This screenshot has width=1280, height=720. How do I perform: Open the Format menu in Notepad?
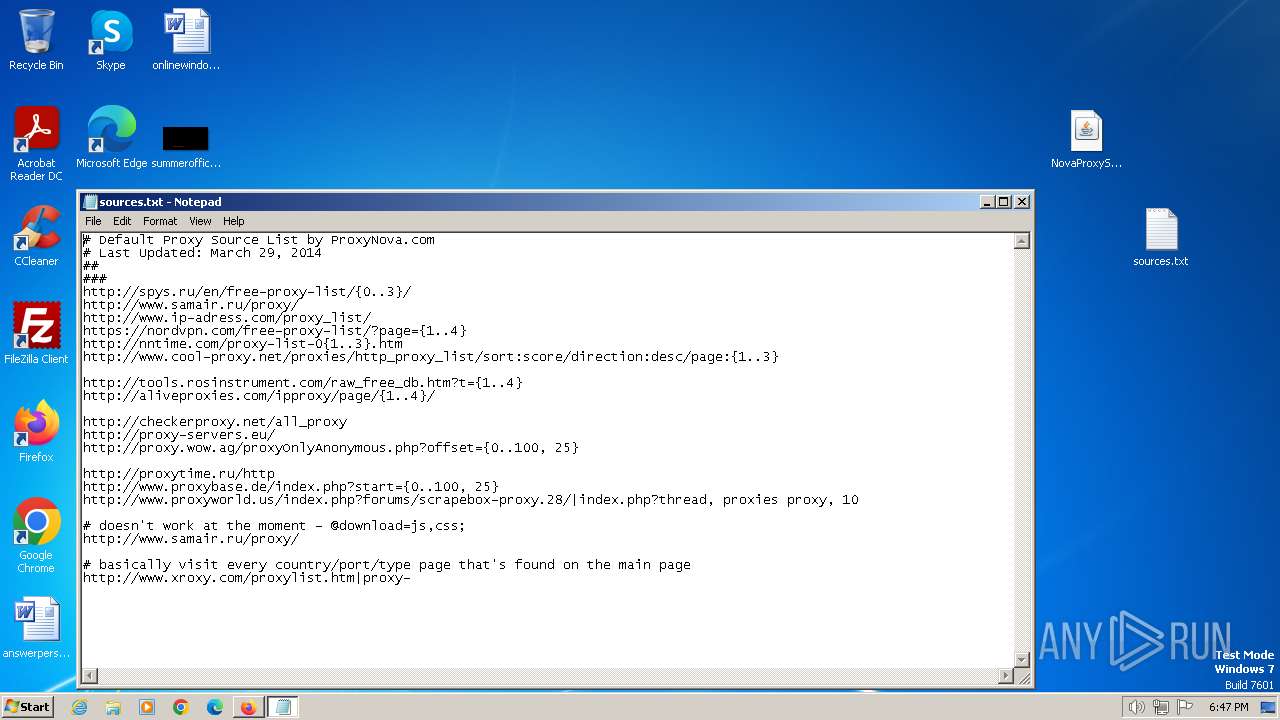(160, 221)
